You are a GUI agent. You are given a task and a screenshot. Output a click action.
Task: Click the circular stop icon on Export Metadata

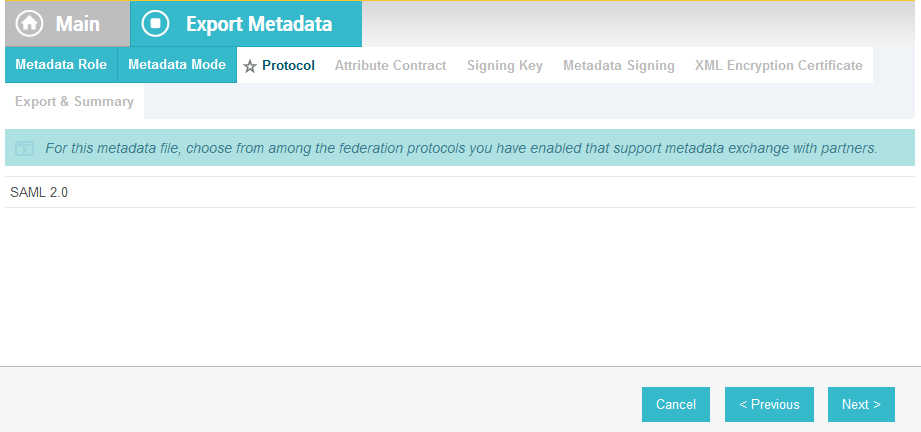[x=155, y=24]
